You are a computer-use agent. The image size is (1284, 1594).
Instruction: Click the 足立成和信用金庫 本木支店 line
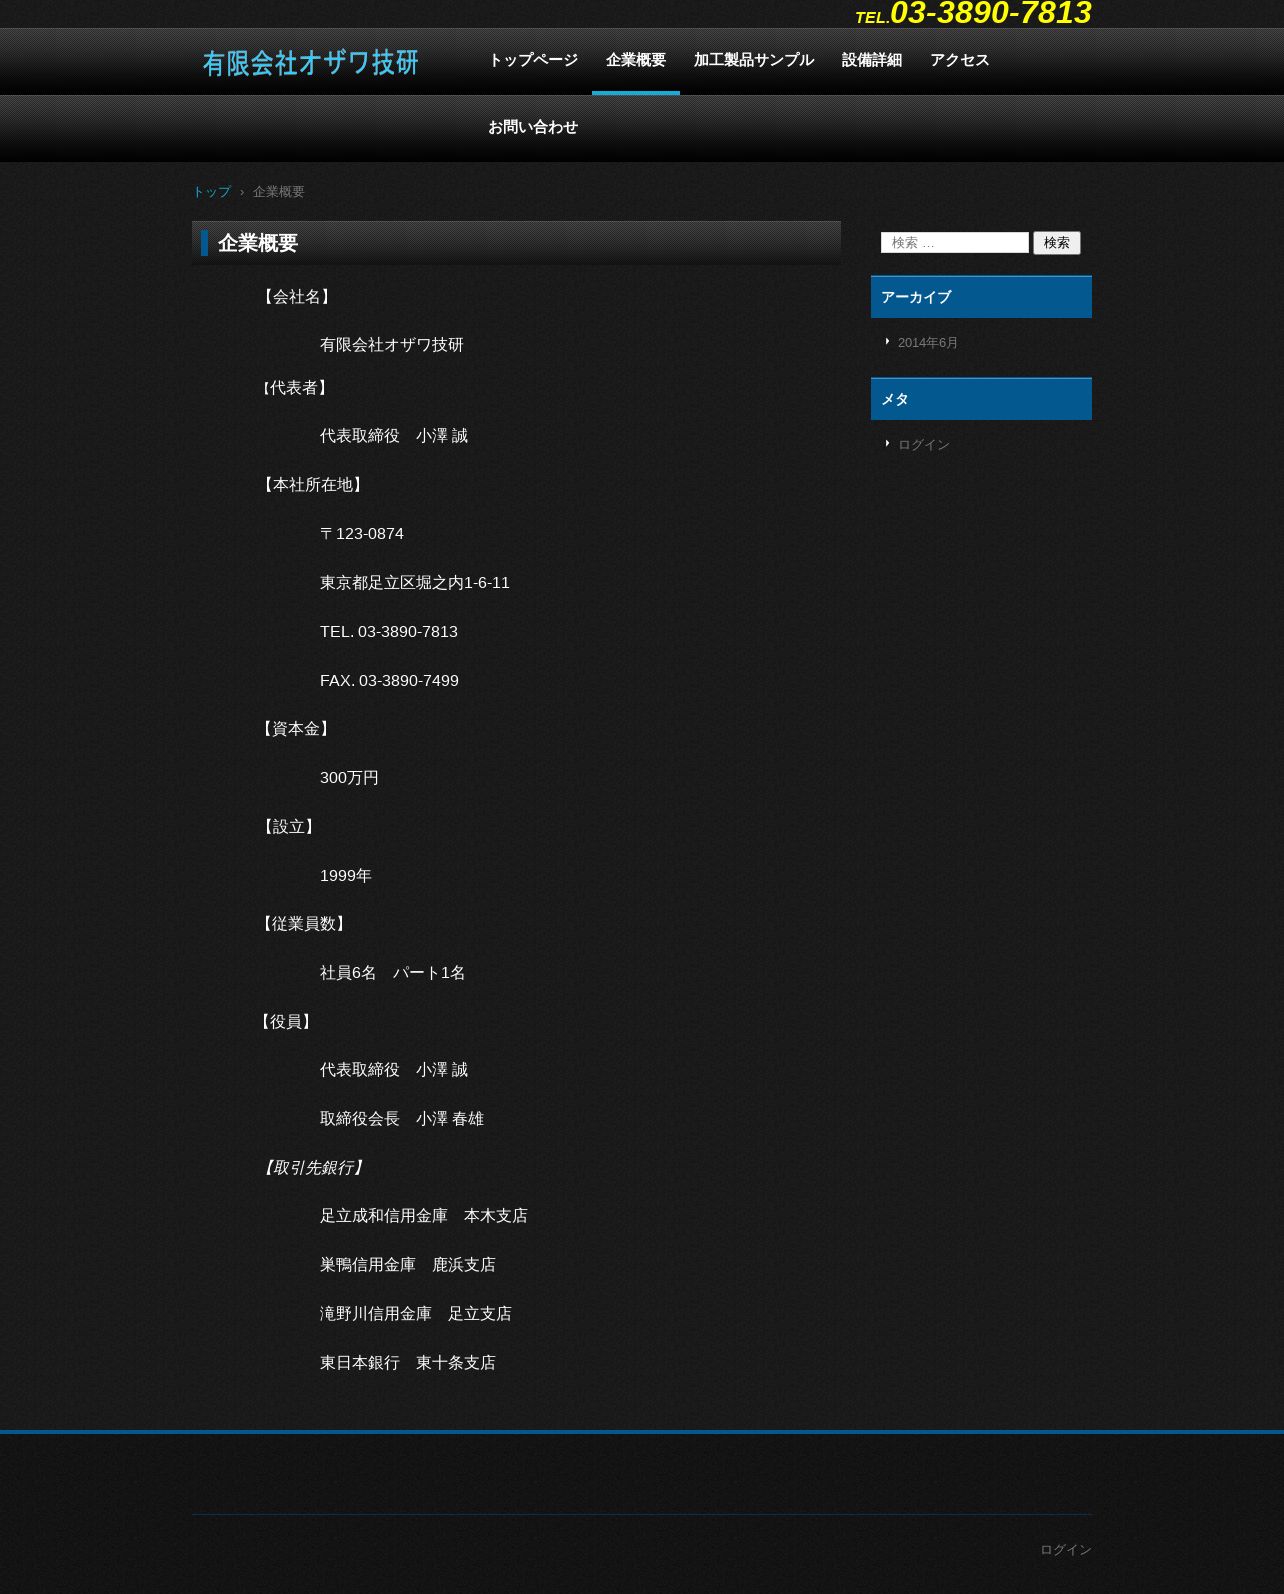coord(424,1216)
